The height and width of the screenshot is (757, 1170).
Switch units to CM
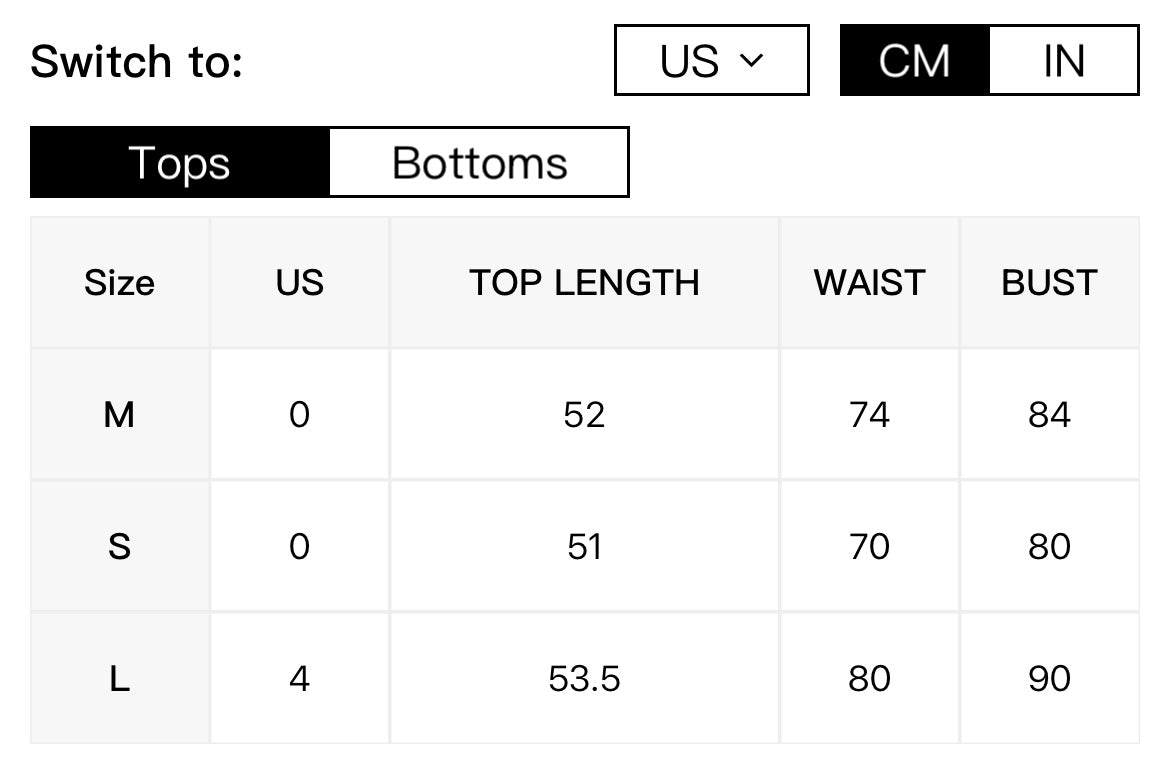pyautogui.click(x=915, y=60)
